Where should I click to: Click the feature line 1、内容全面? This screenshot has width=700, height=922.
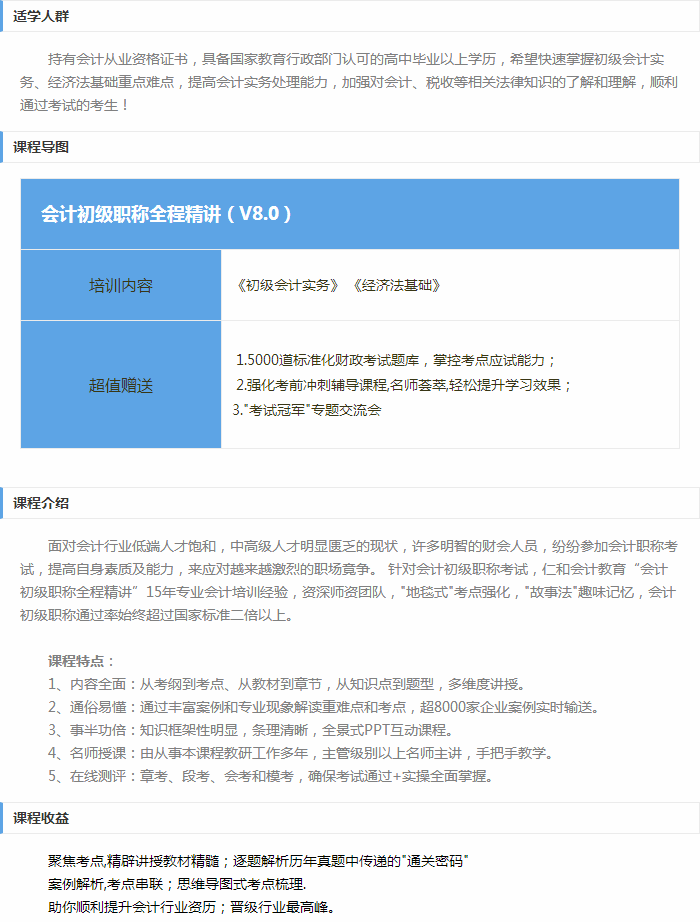(286, 684)
